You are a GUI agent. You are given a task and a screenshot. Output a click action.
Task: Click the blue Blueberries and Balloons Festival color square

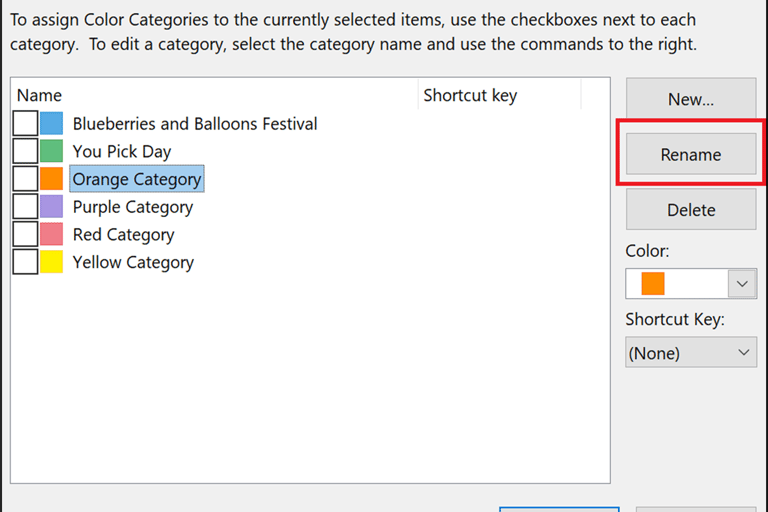tap(52, 124)
